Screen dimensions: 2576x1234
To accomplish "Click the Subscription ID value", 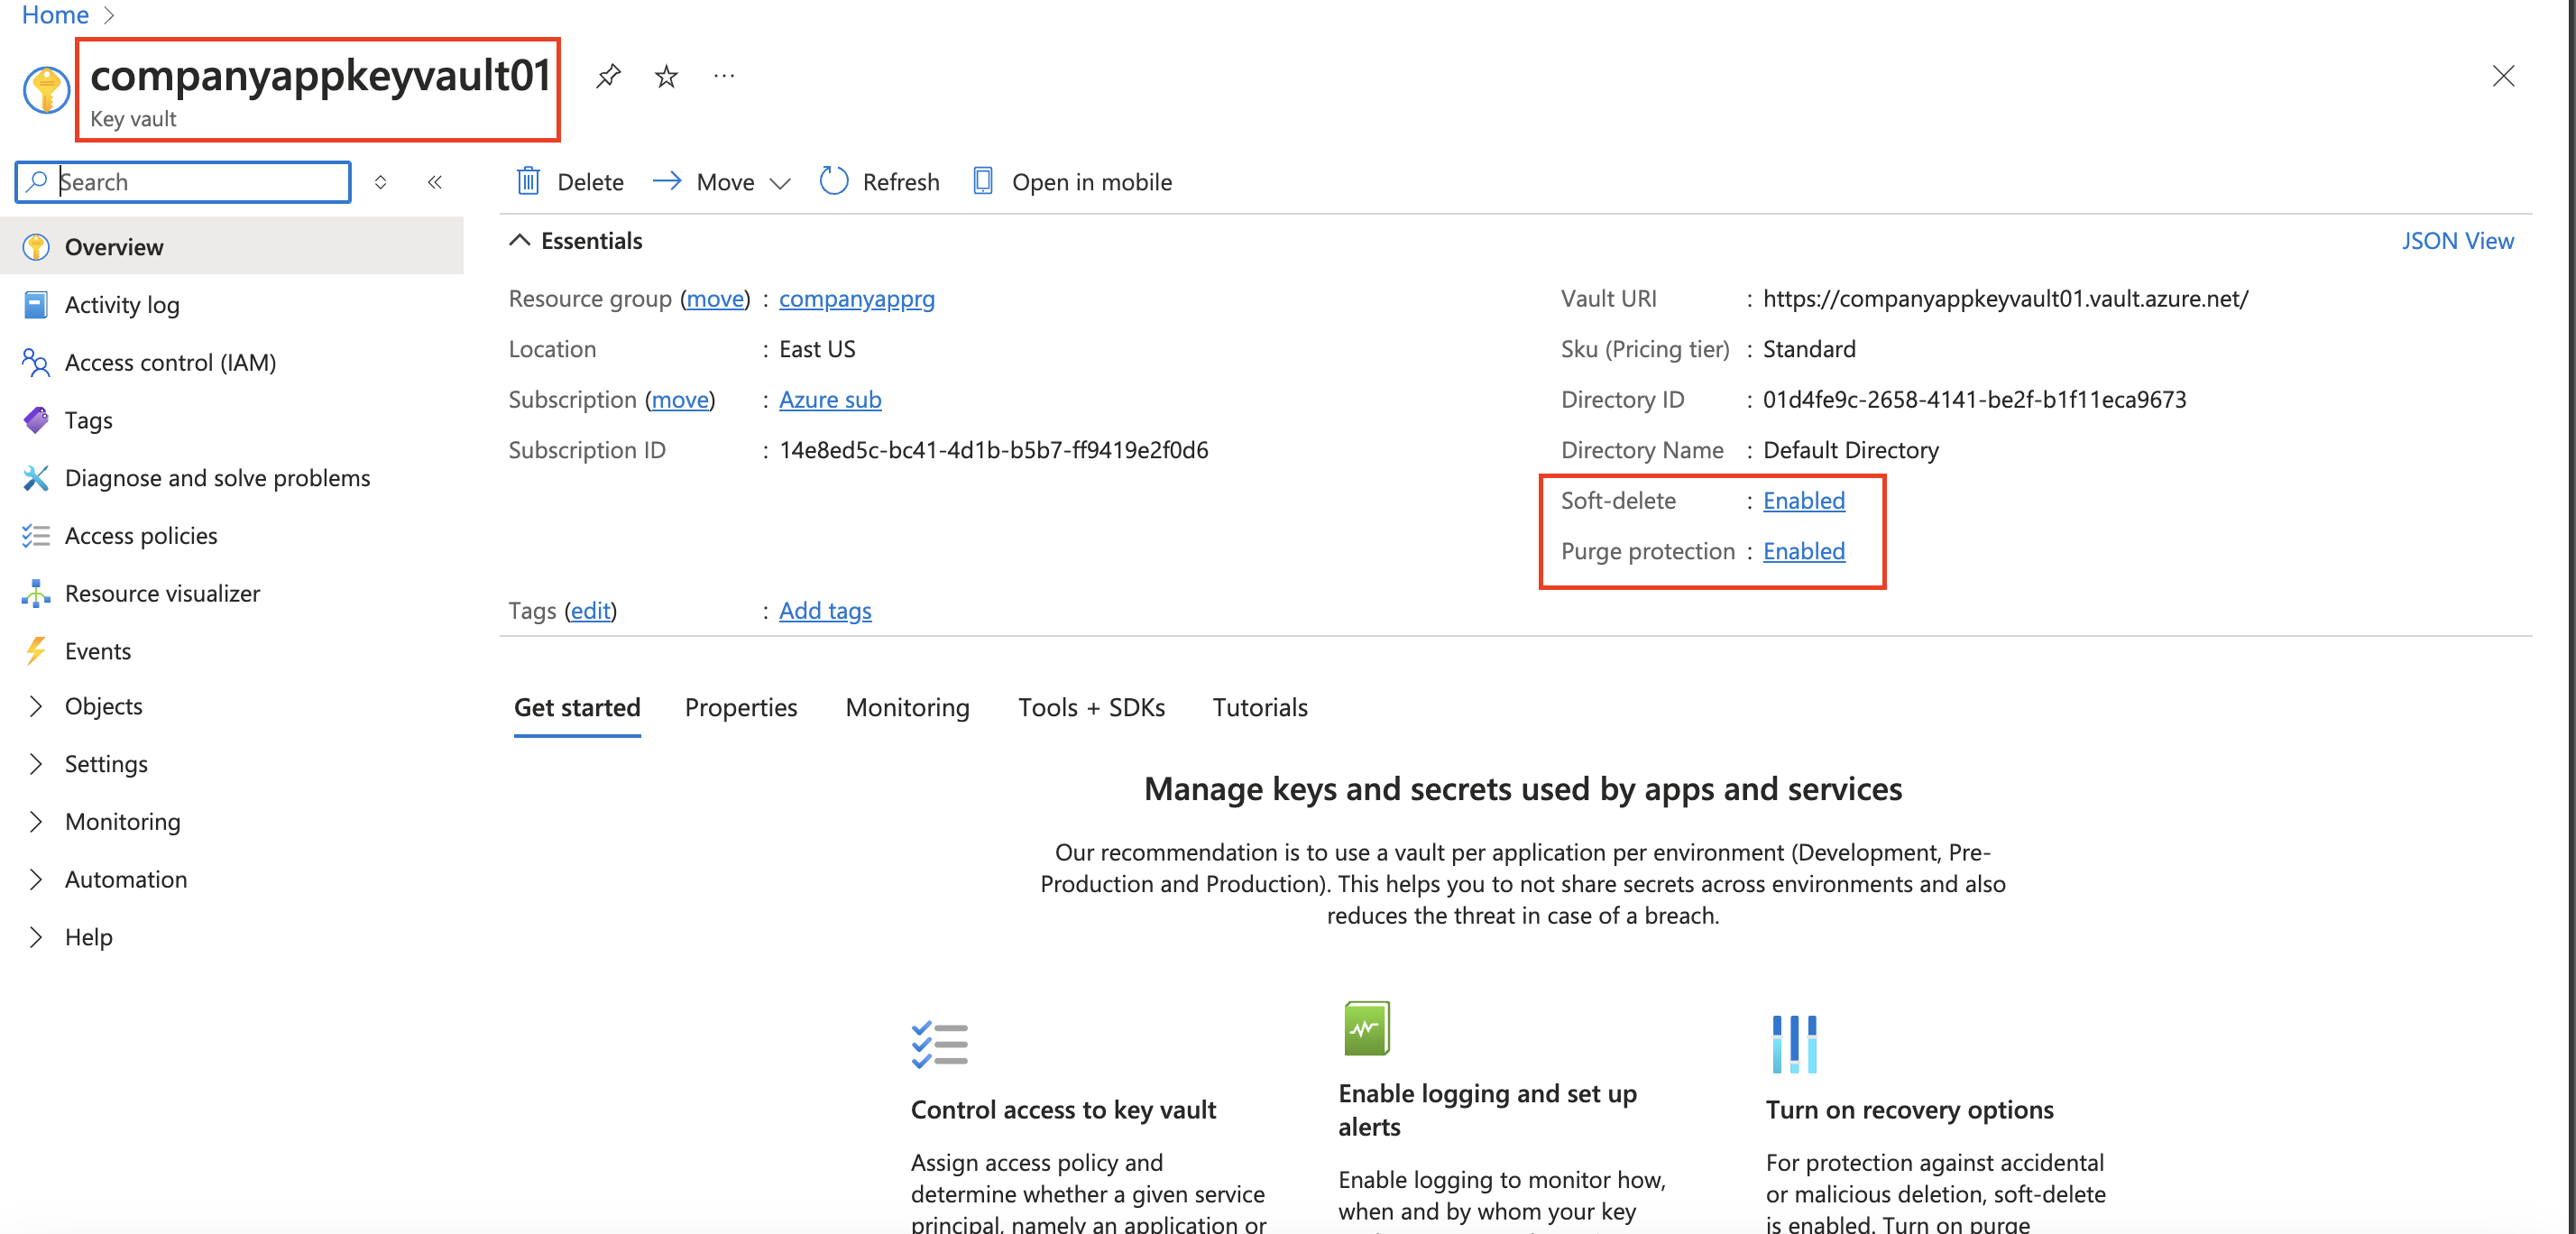I will point(993,449).
